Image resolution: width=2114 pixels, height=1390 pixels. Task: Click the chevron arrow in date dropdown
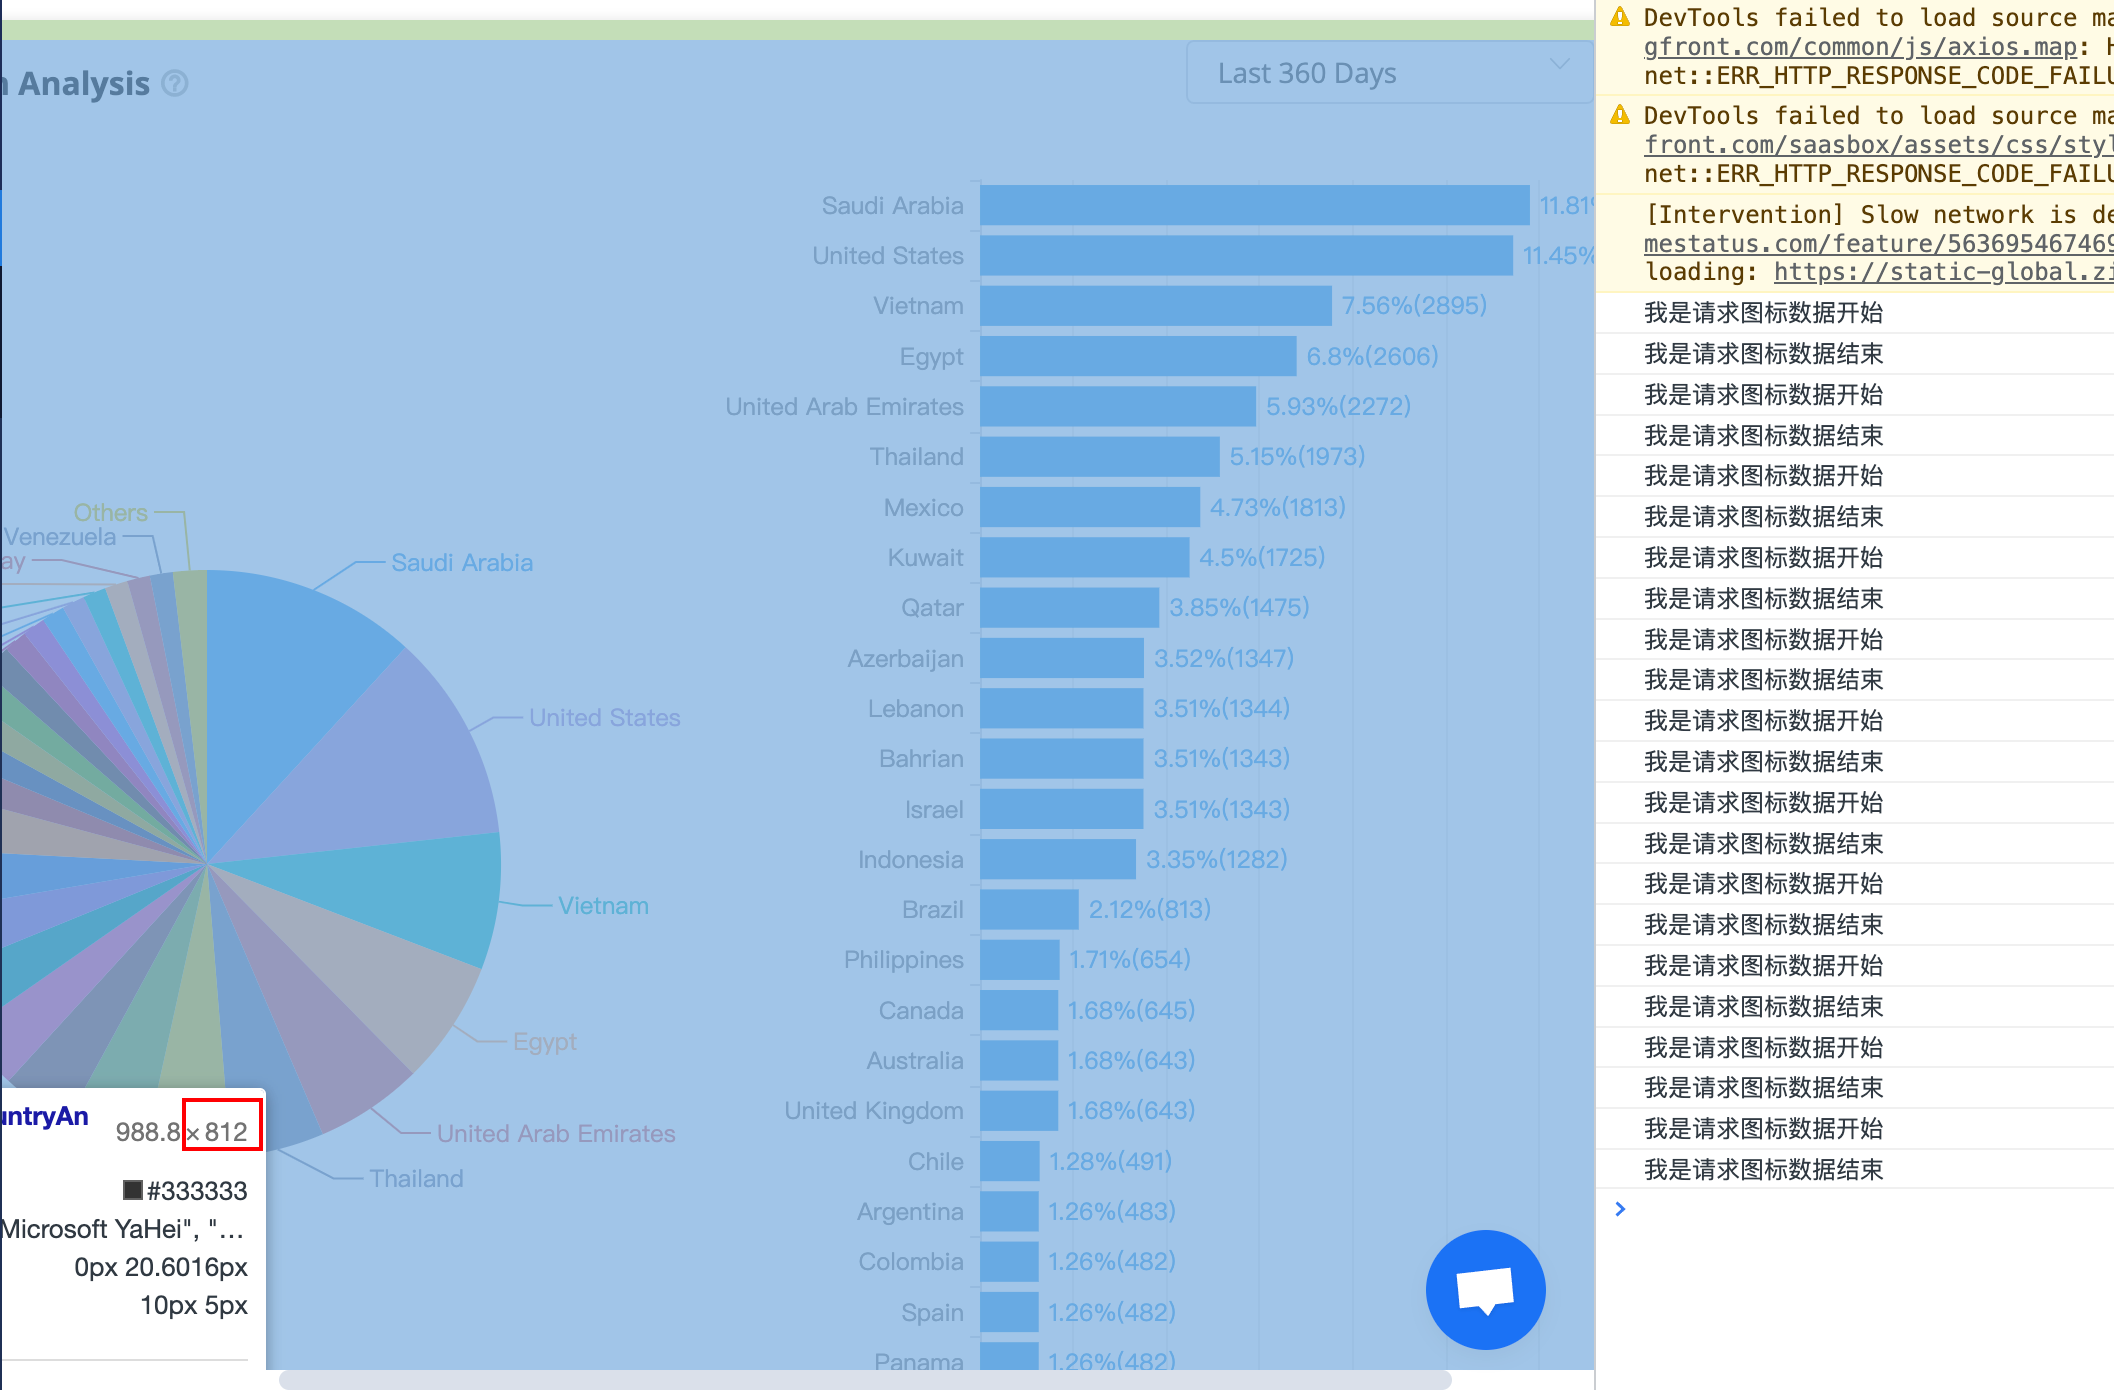pos(1559,64)
